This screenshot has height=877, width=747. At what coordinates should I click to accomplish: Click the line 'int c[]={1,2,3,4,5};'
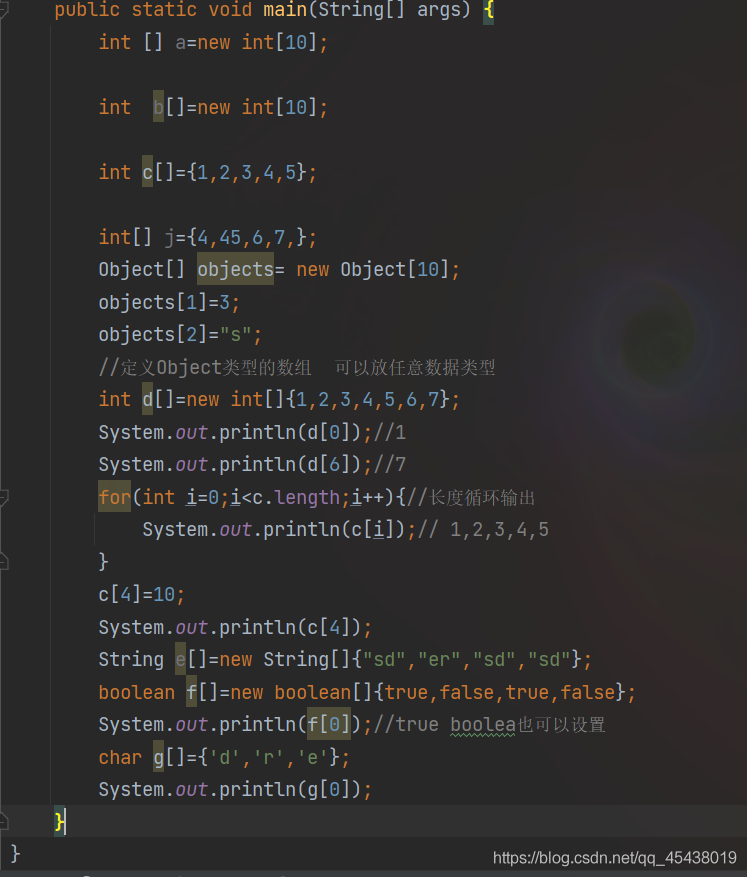pyautogui.click(x=207, y=172)
